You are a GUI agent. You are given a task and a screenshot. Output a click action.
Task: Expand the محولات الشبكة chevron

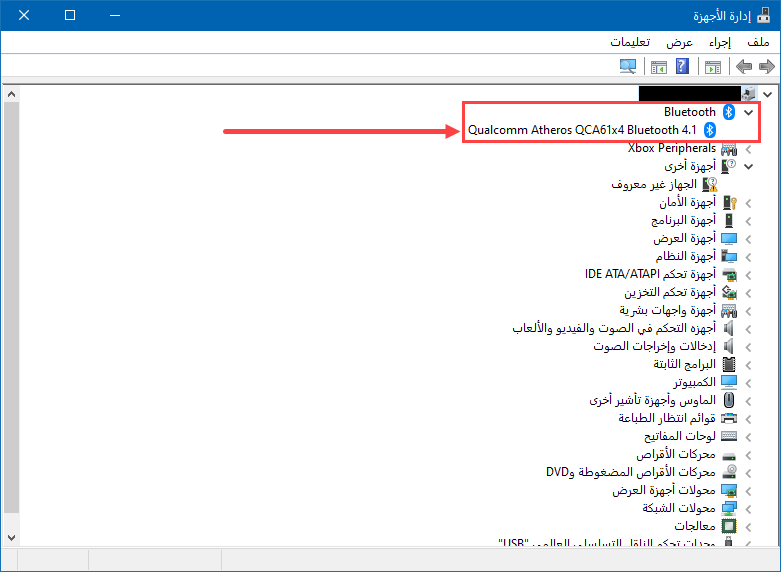[x=748, y=508]
